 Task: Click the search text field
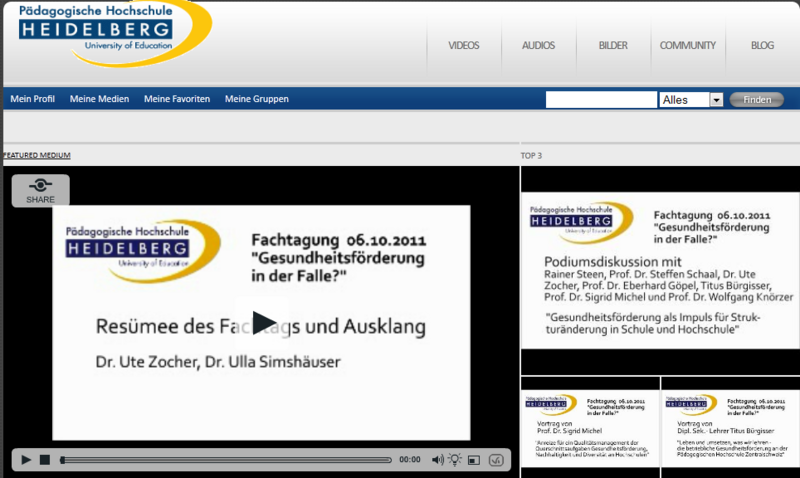click(601, 99)
